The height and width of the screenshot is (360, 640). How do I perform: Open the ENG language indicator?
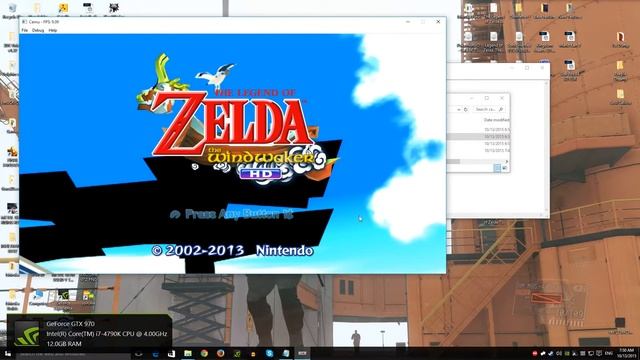coord(609,353)
